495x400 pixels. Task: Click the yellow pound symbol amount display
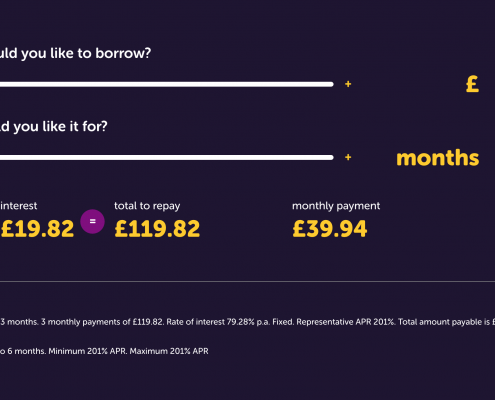(x=472, y=84)
